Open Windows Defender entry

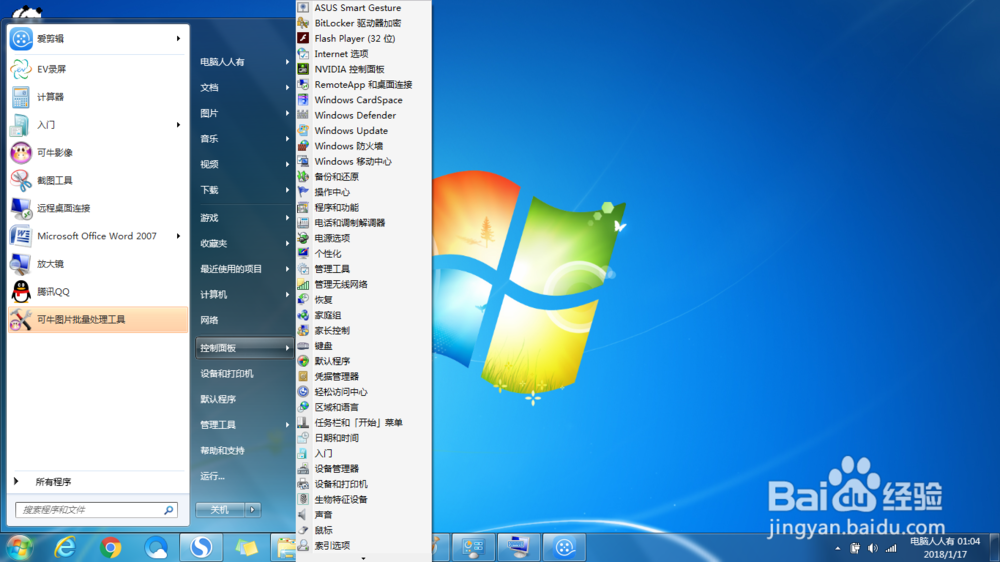364,115
